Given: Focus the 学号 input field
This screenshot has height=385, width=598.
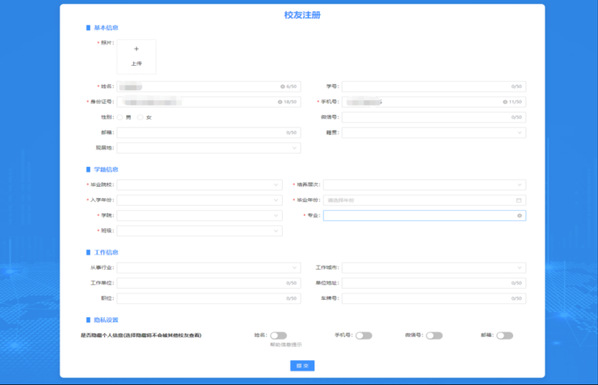Looking at the screenshot, I should 434,87.
